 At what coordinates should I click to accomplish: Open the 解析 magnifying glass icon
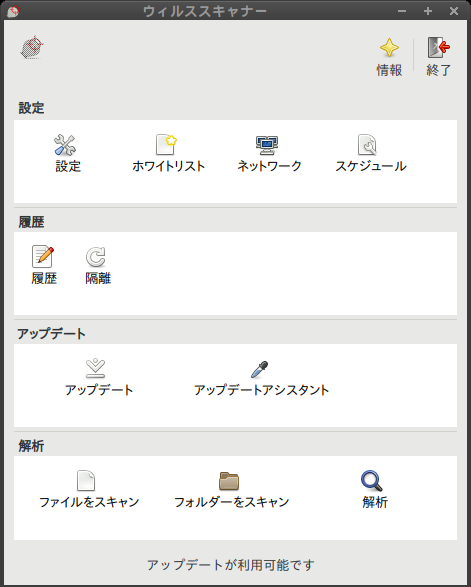tap(372, 481)
